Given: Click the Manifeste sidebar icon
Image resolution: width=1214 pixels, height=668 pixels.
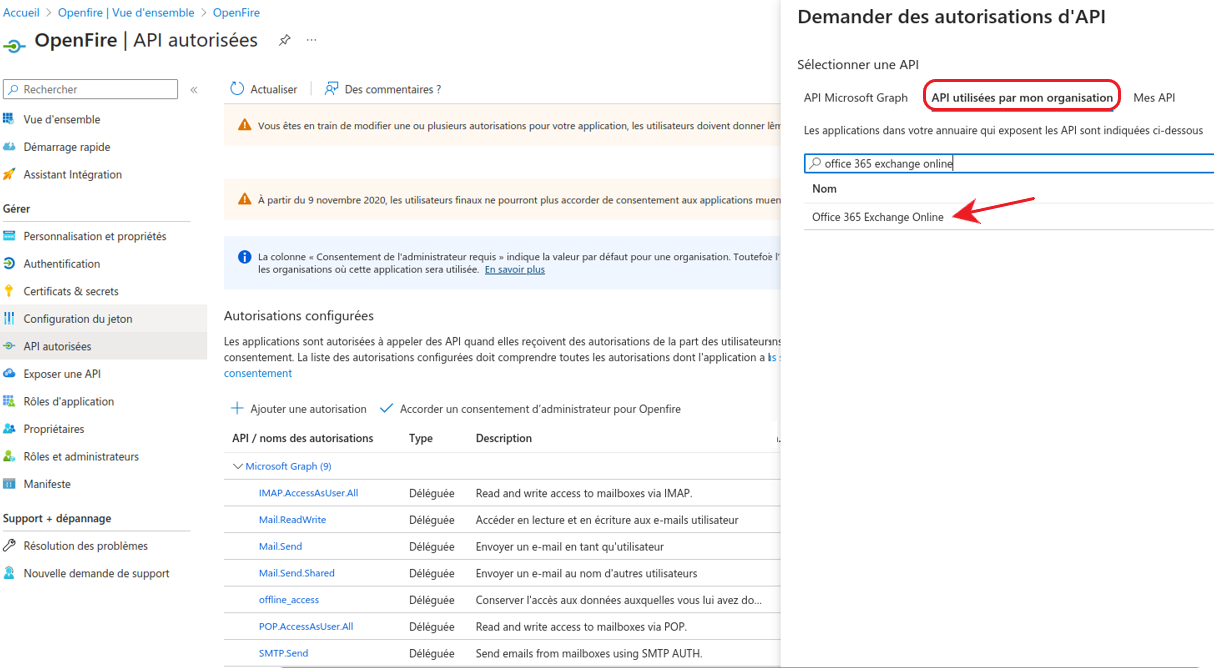Looking at the screenshot, I should click(x=10, y=484).
